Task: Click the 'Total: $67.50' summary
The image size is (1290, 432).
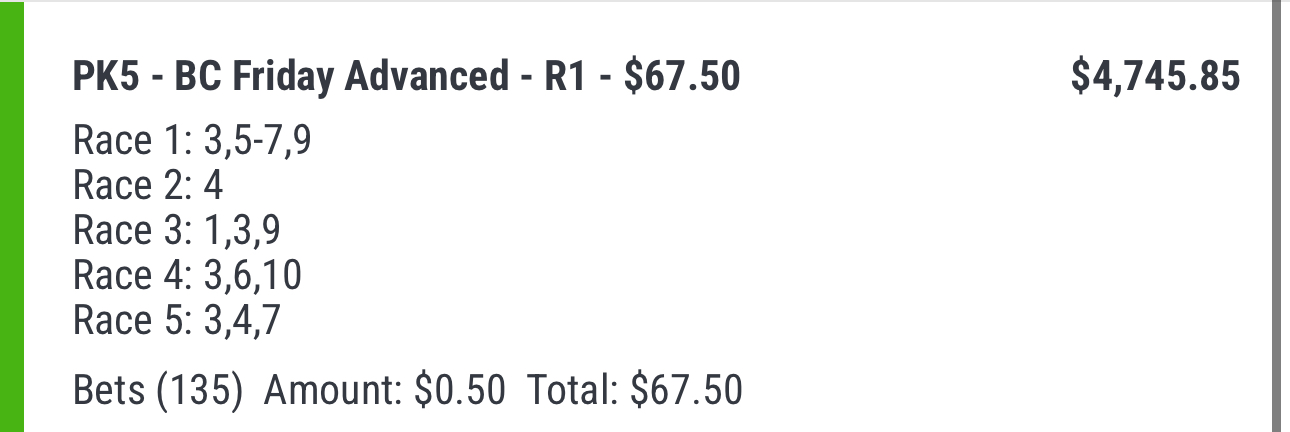Action: coord(635,390)
